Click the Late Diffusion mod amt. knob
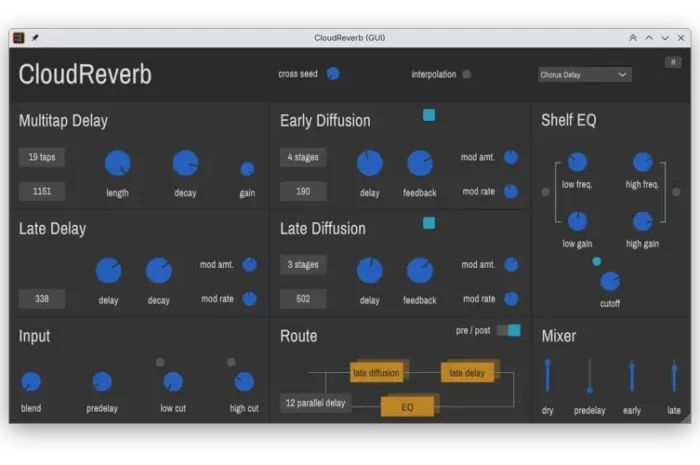This screenshot has width=700, height=465. click(511, 265)
